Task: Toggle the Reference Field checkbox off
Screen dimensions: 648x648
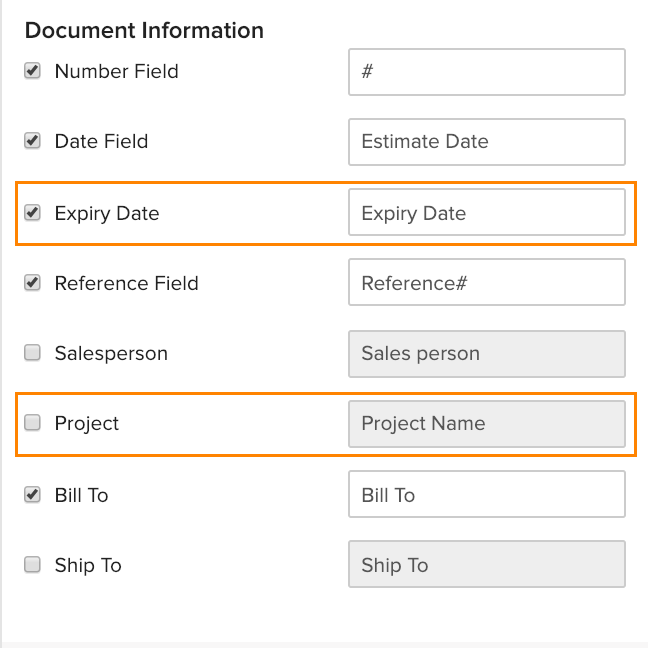Action: 33,283
